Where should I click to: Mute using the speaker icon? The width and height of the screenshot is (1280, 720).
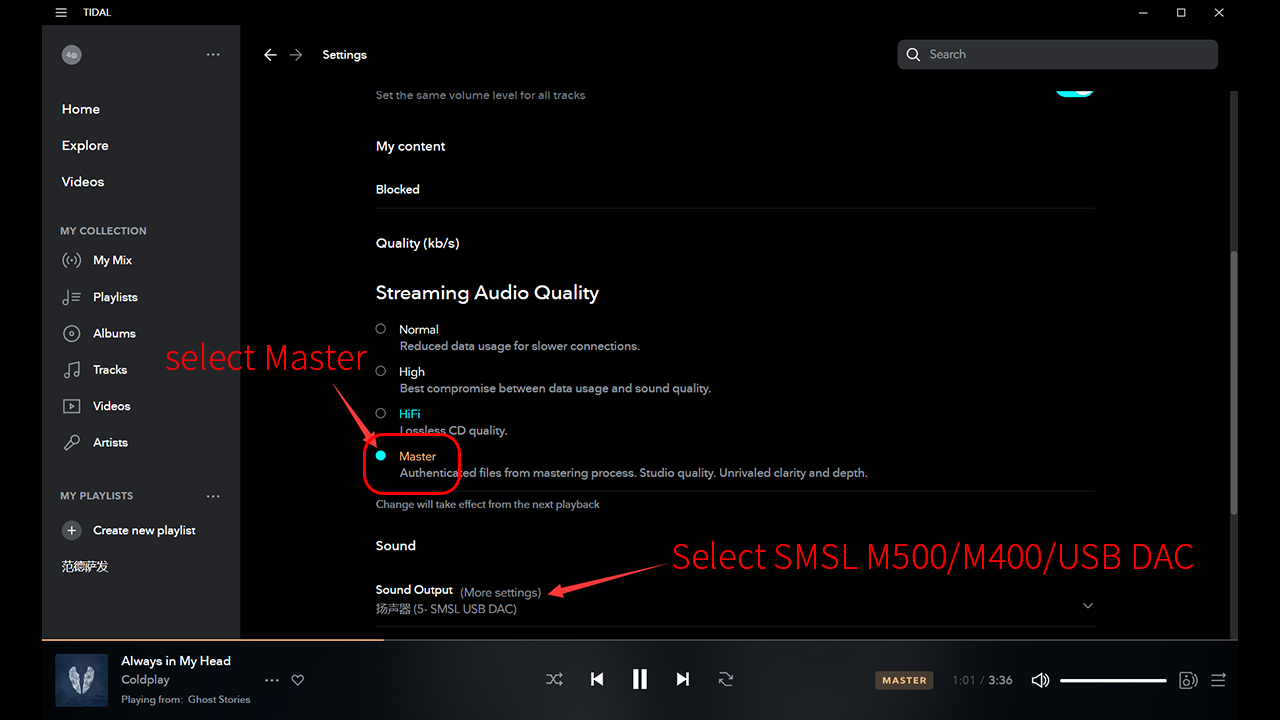pyautogui.click(x=1041, y=680)
